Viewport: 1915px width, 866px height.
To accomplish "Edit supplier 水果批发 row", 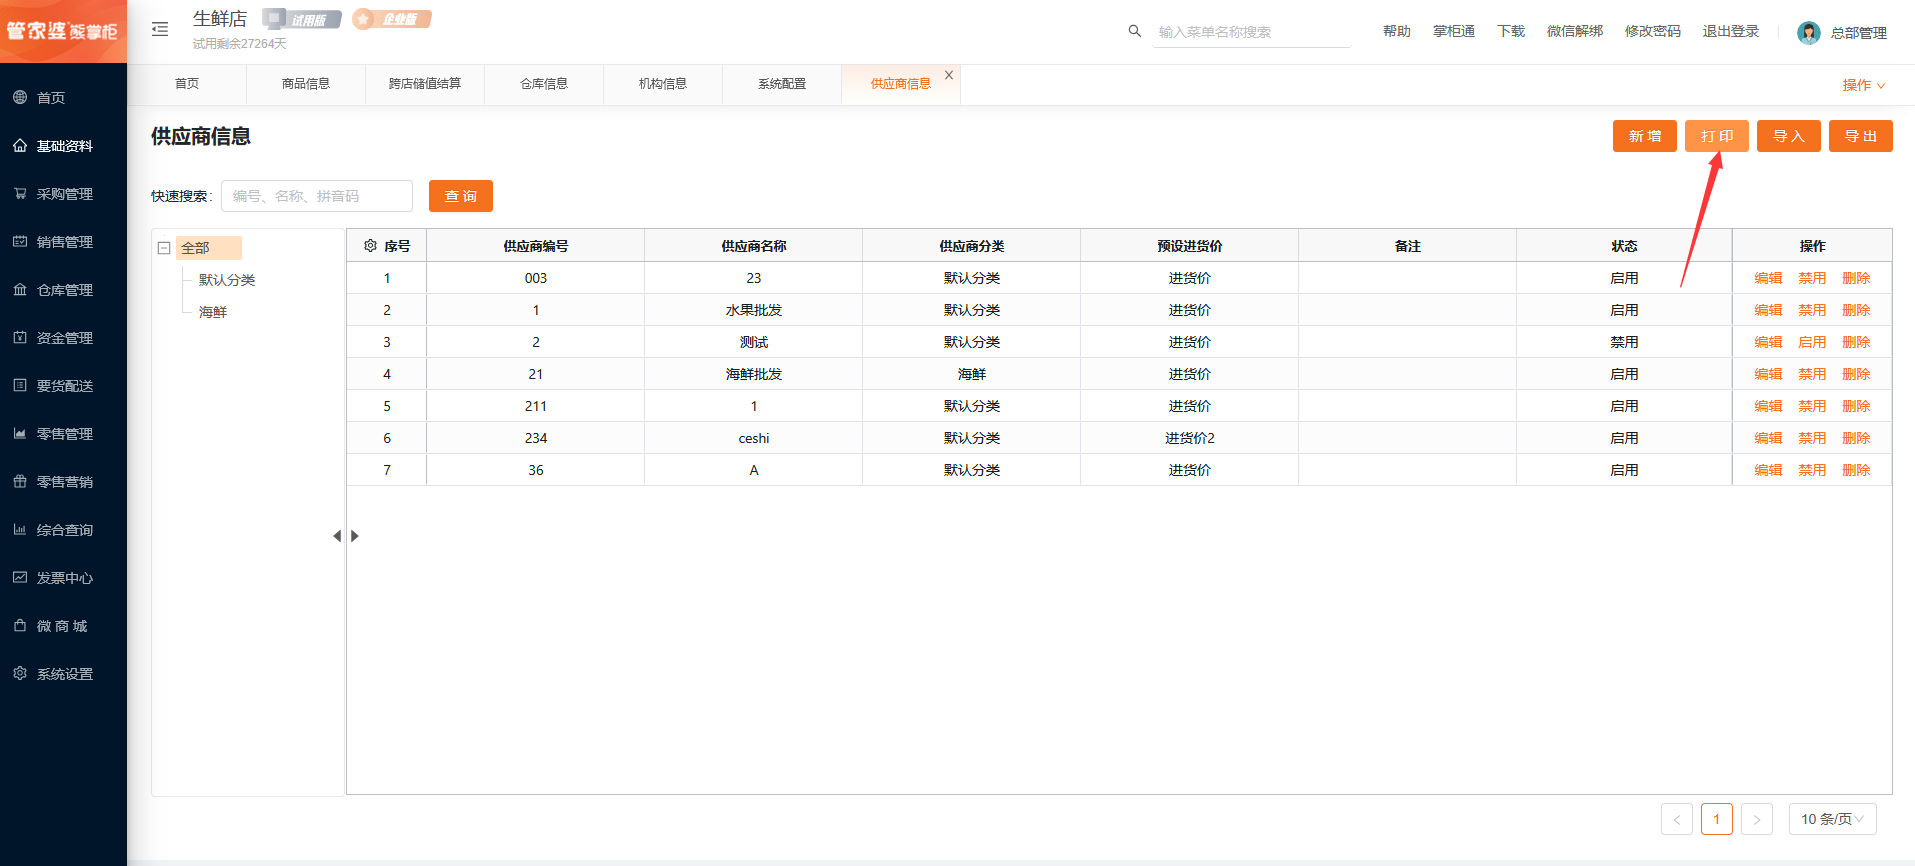I will (x=1768, y=310).
